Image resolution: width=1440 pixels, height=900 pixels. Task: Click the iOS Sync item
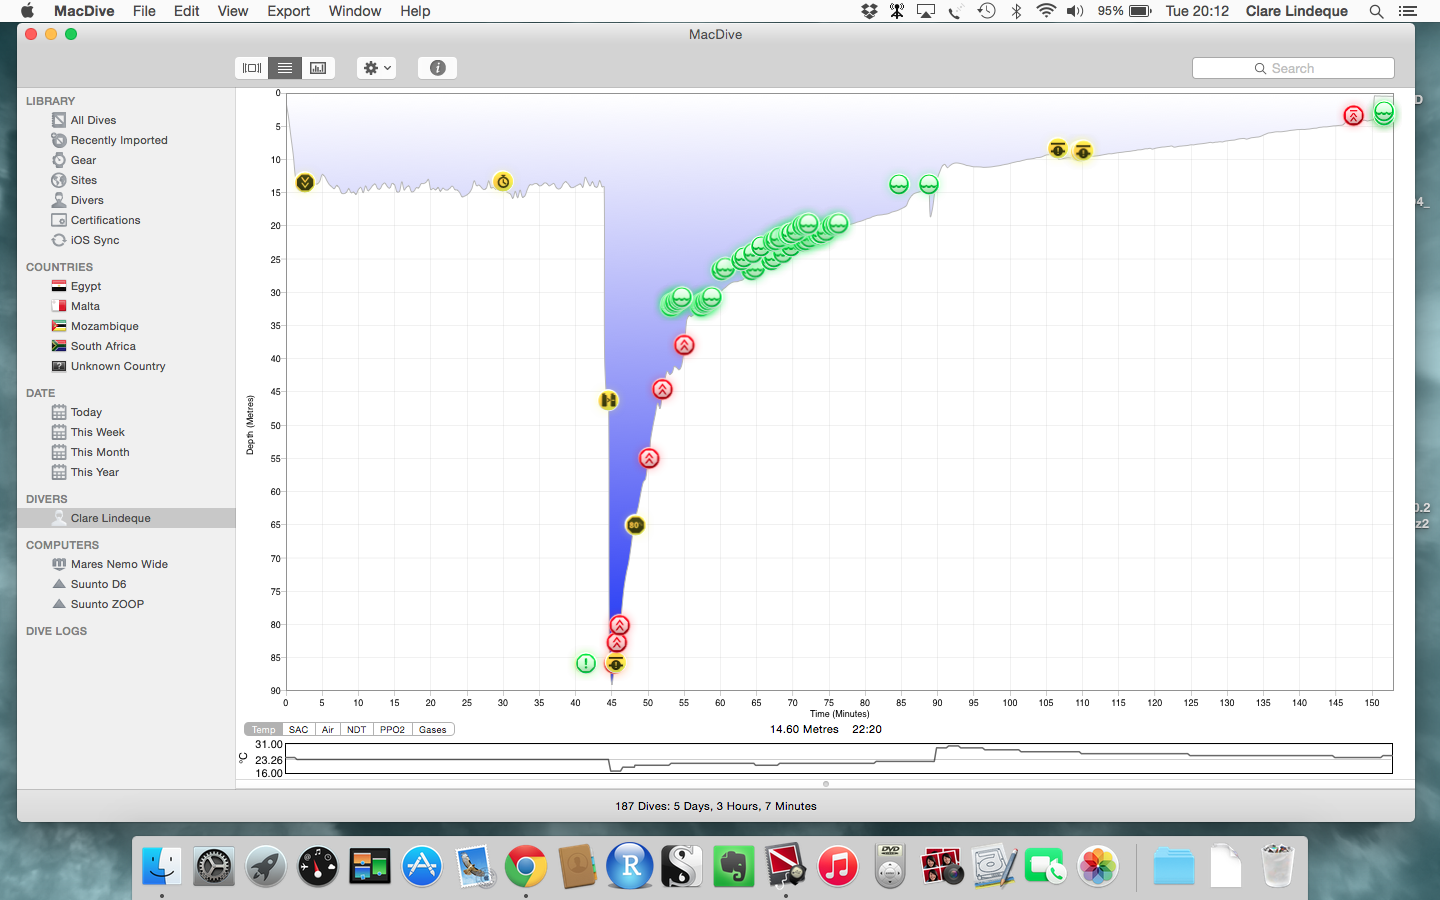(94, 240)
